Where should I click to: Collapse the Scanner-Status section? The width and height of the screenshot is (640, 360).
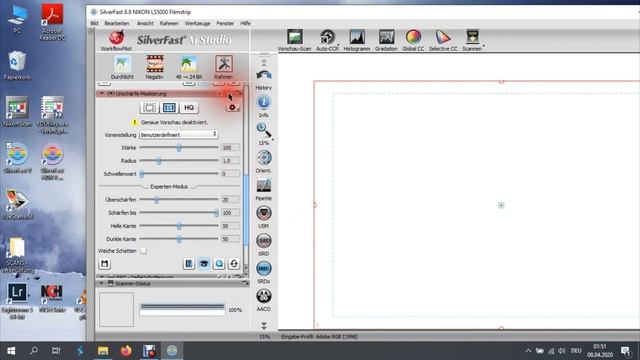click(x=102, y=283)
